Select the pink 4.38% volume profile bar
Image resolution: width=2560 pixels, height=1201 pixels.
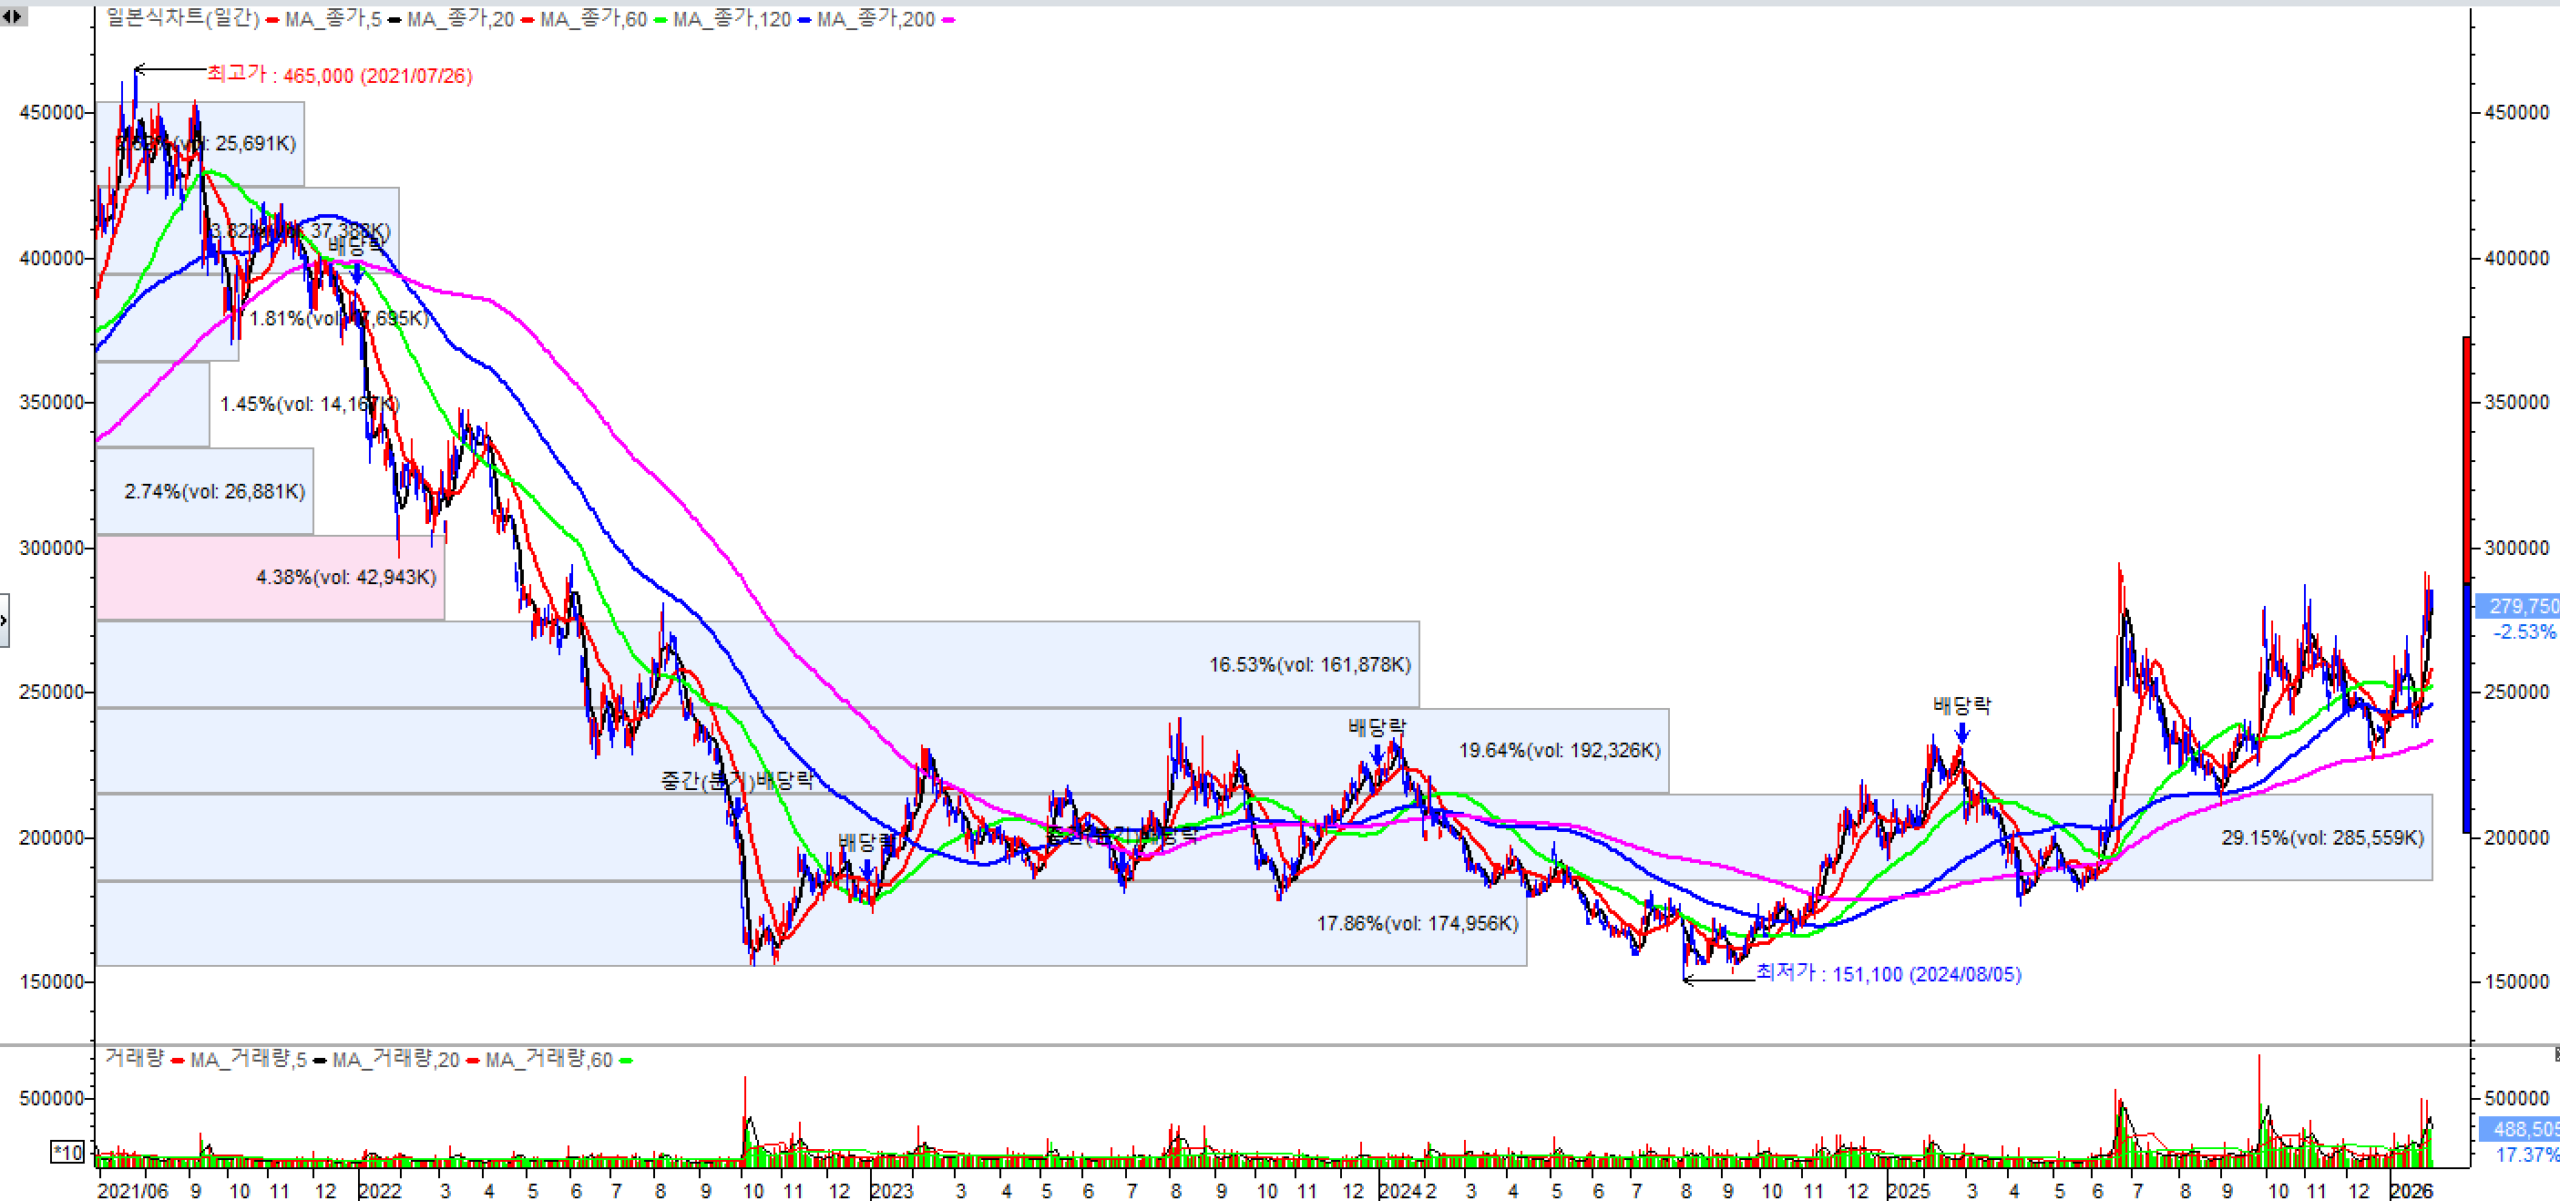click(x=270, y=577)
